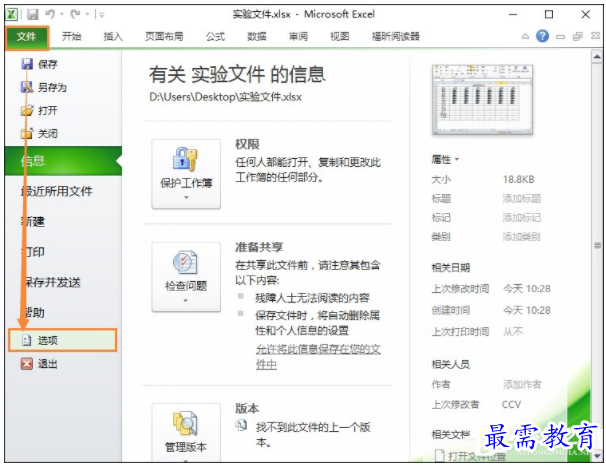The width and height of the screenshot is (606, 468).
Task: Click 添加作者 to add an author
Action: pos(522,384)
